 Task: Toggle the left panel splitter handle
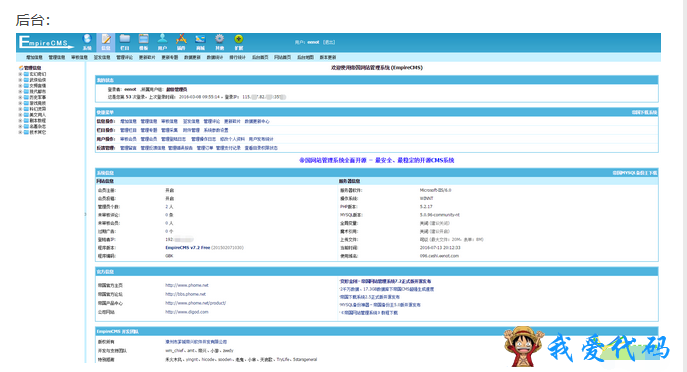[x=85, y=214]
